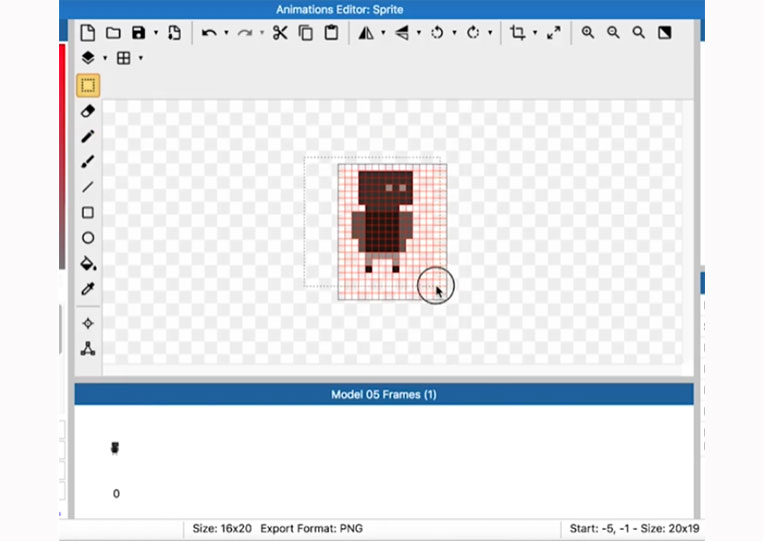The image size is (763, 541).
Task: Open the crop options dropdown arrow
Action: (535, 33)
